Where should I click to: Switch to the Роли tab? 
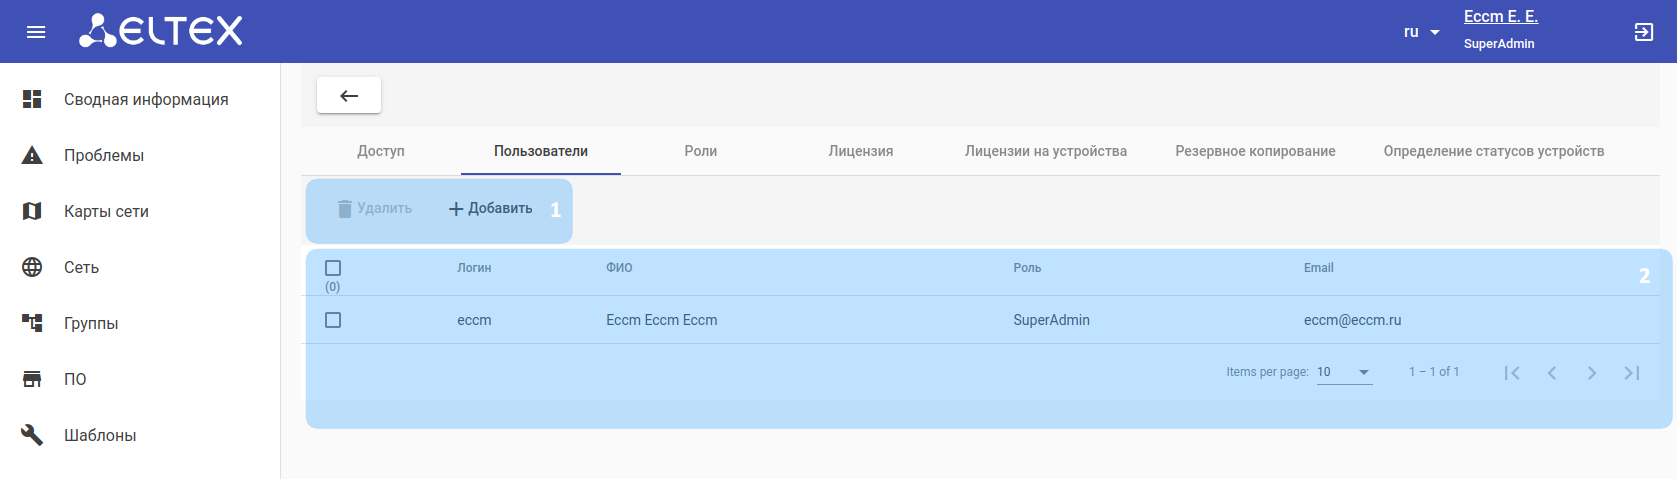tap(700, 151)
